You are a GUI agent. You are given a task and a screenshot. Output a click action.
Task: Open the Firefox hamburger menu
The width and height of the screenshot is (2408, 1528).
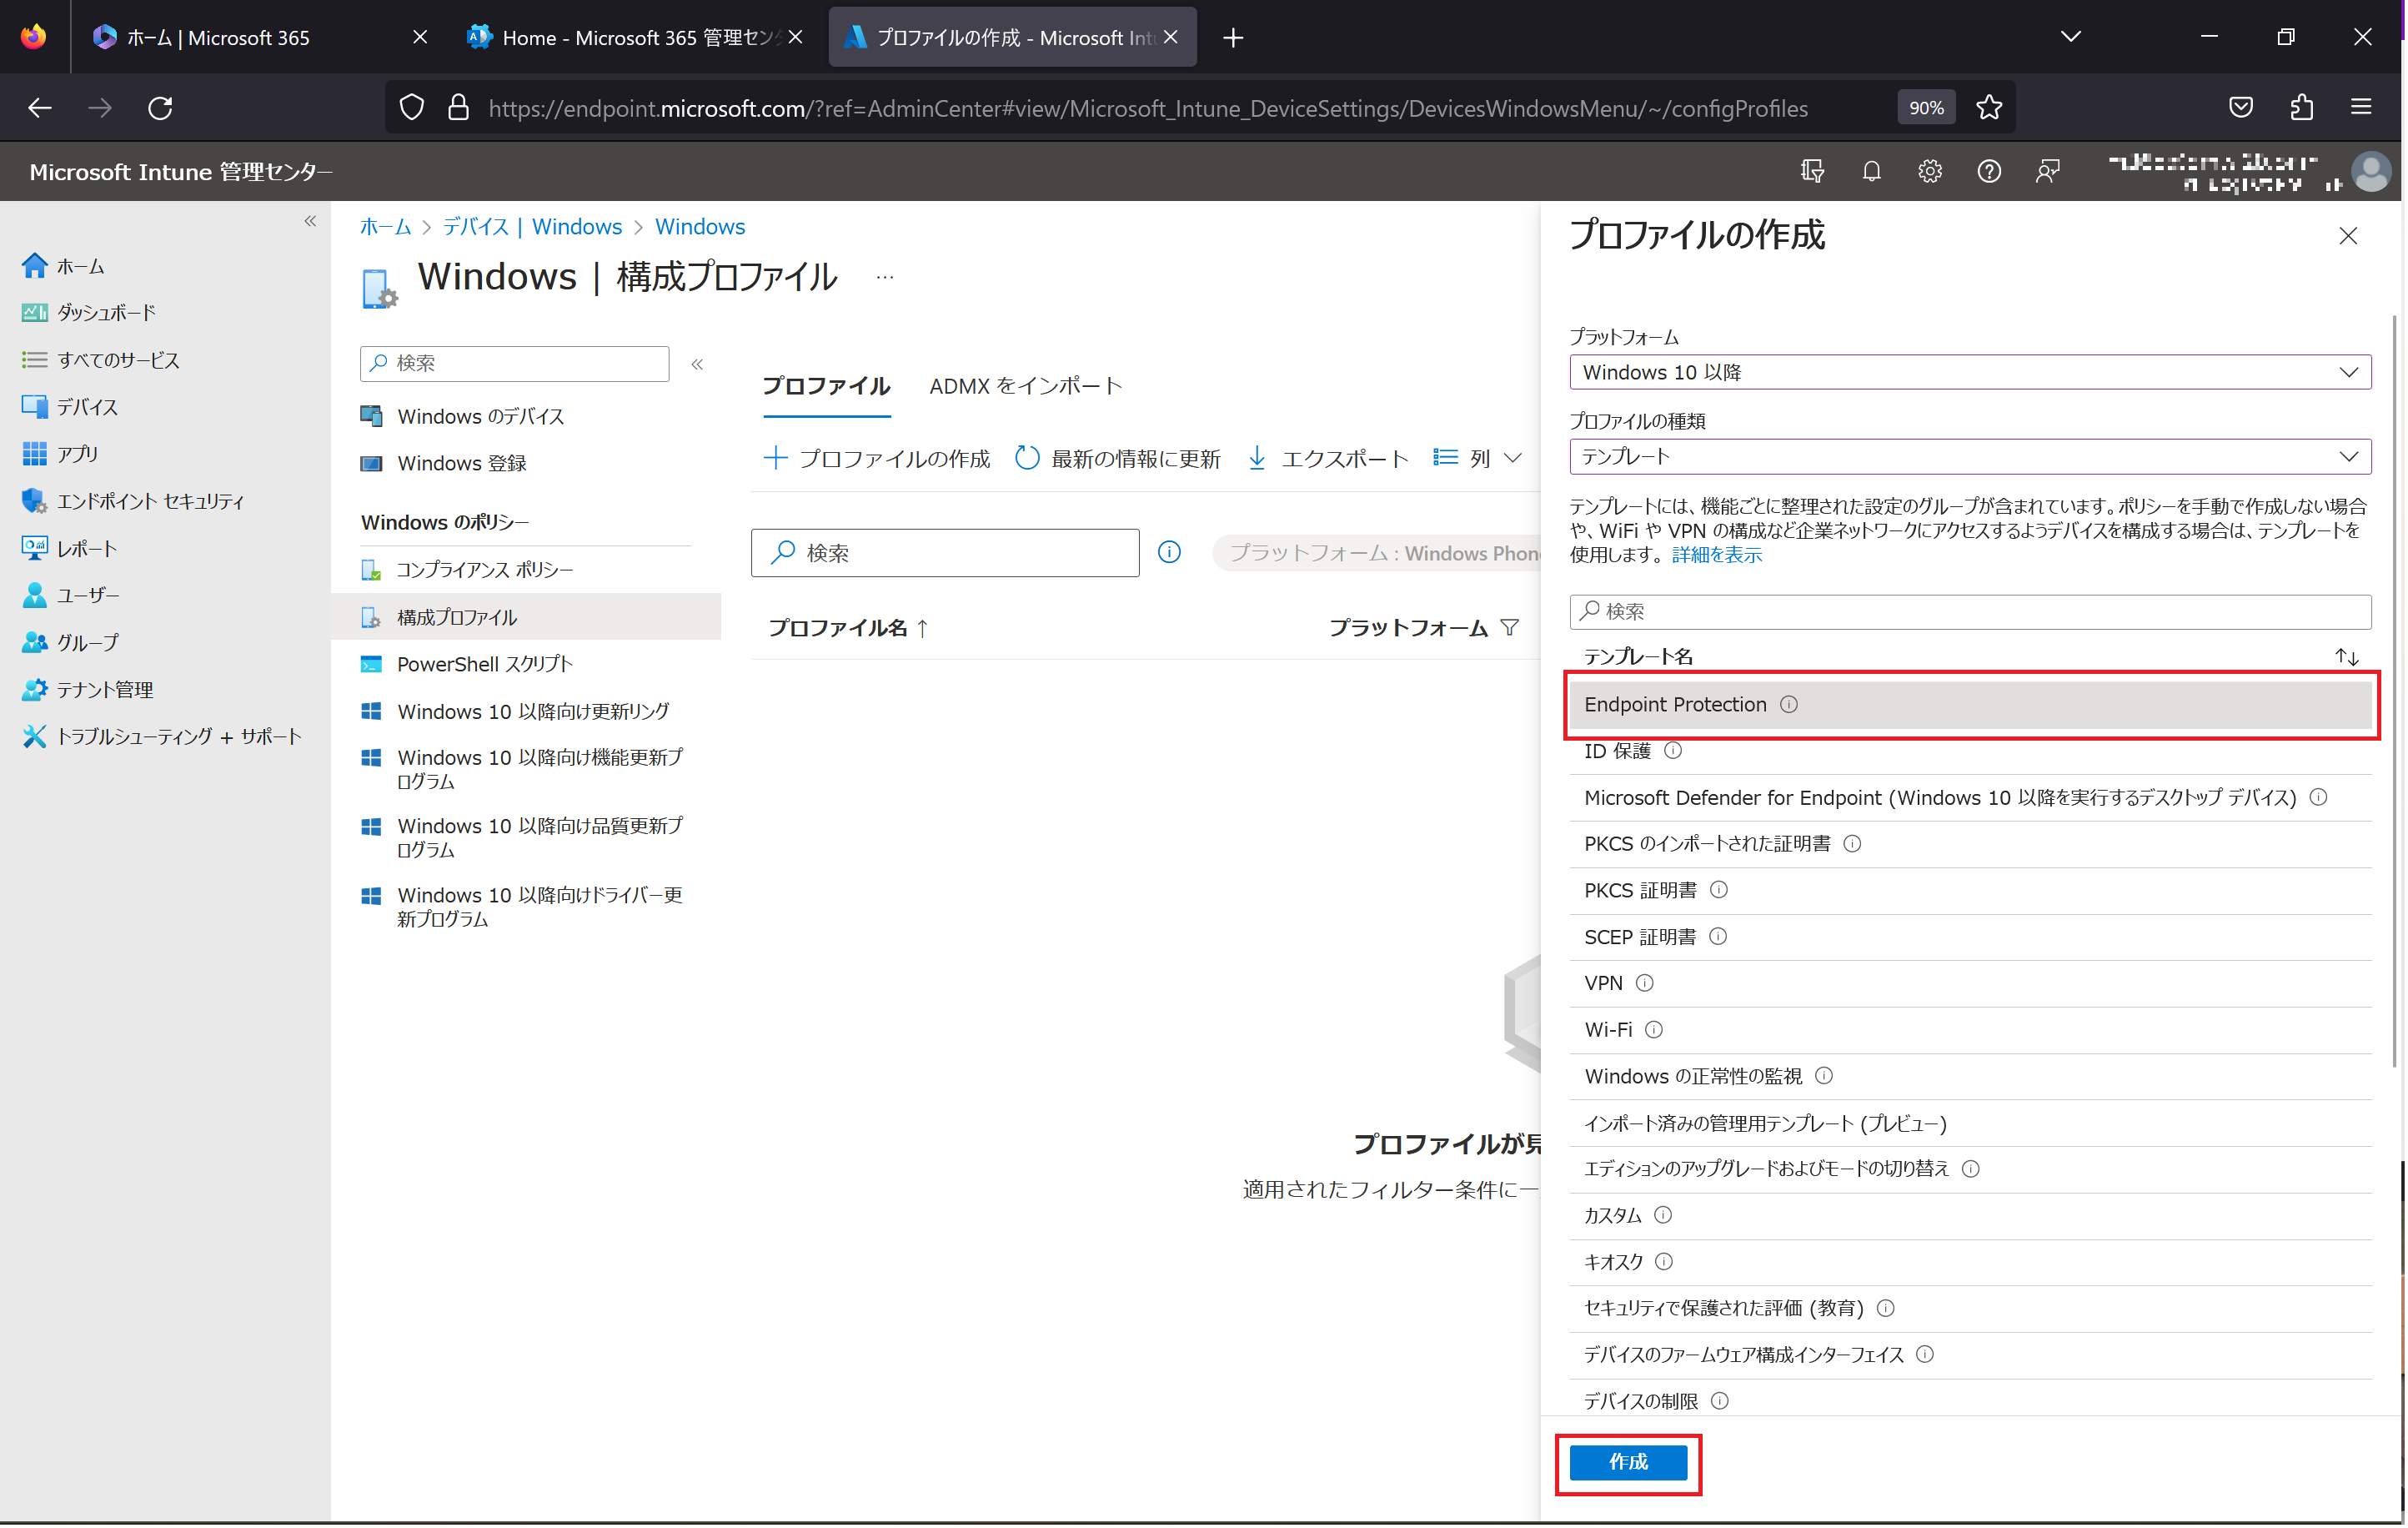point(2361,107)
